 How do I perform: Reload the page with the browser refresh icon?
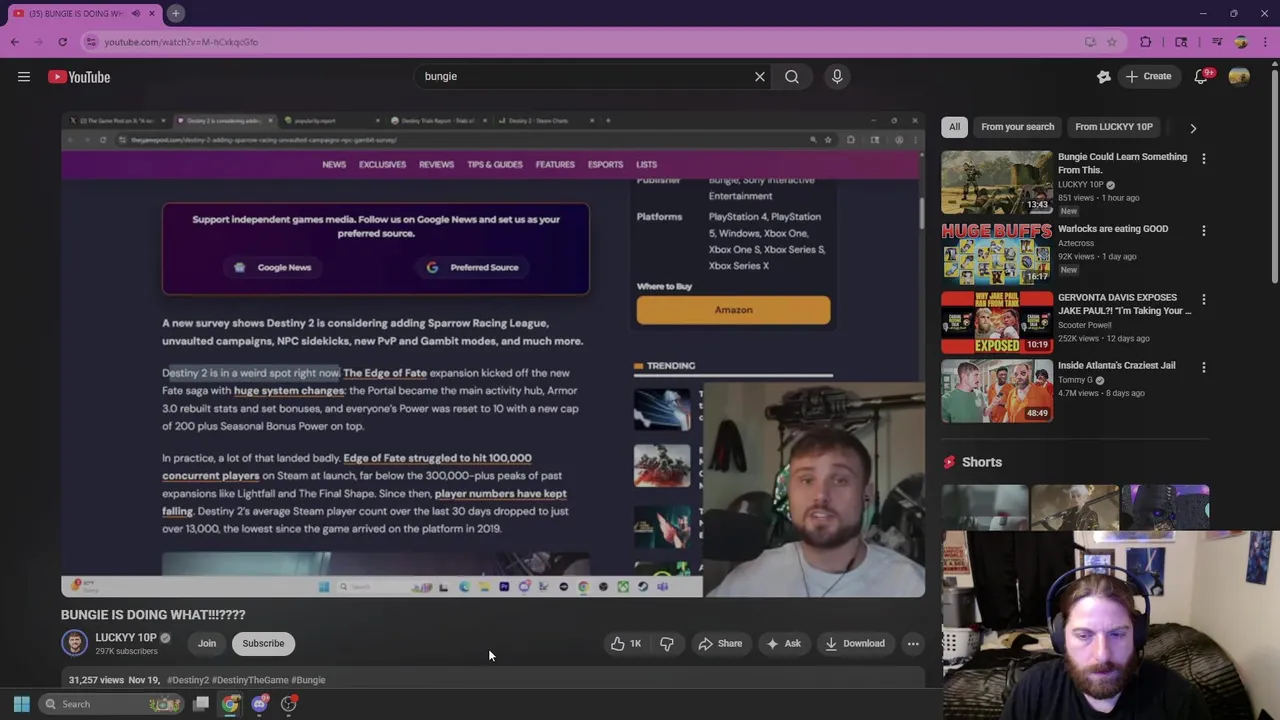coord(62,42)
